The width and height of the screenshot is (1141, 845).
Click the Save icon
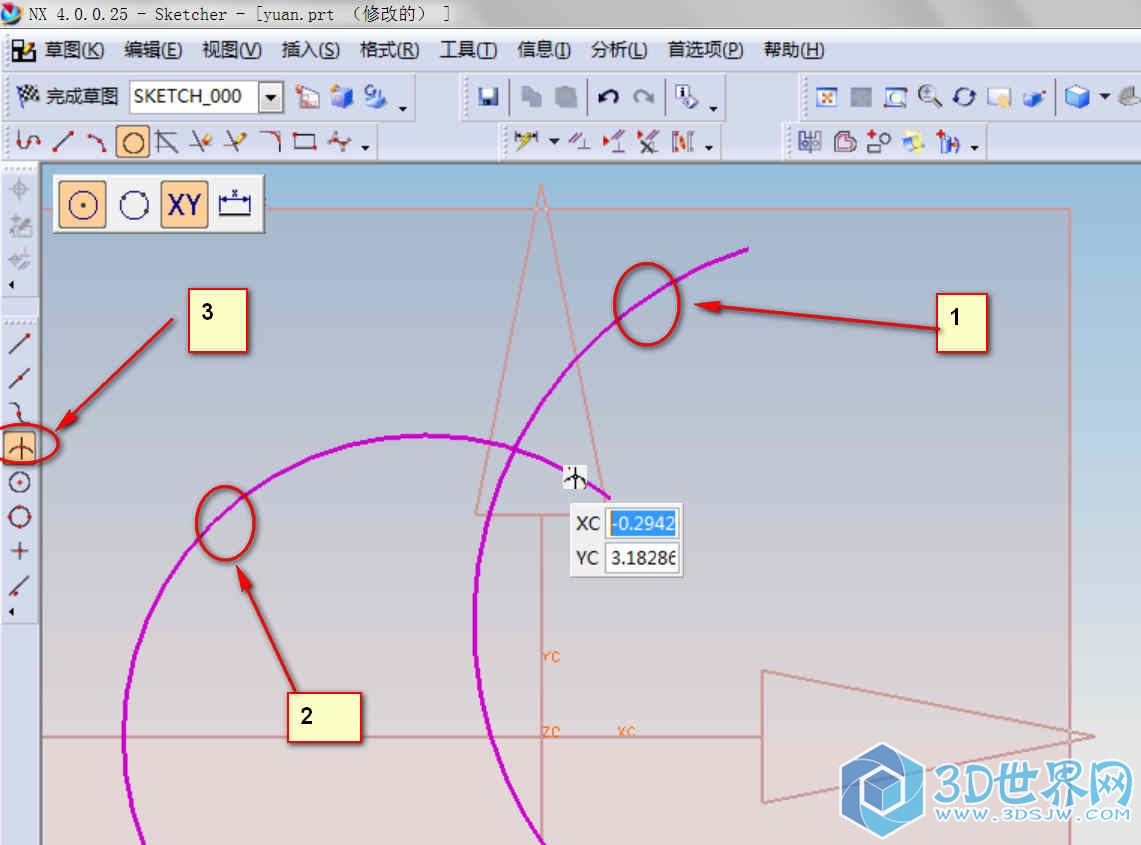point(488,97)
